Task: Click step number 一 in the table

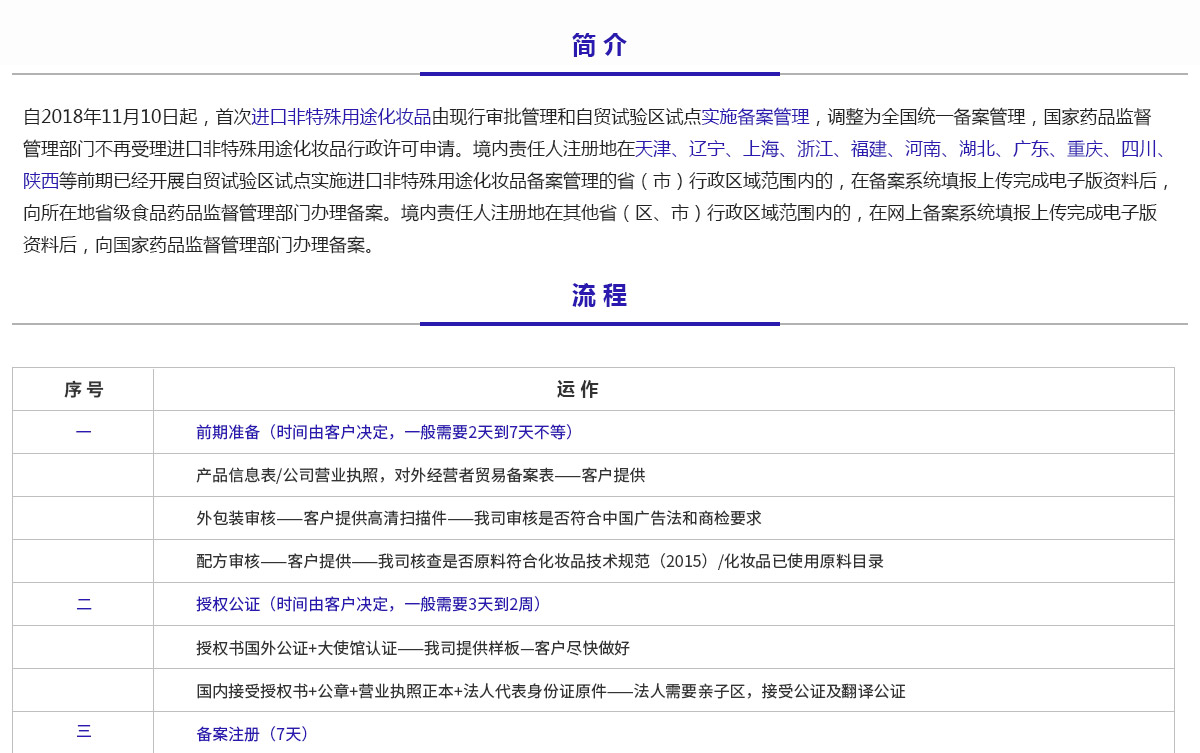Action: point(83,432)
